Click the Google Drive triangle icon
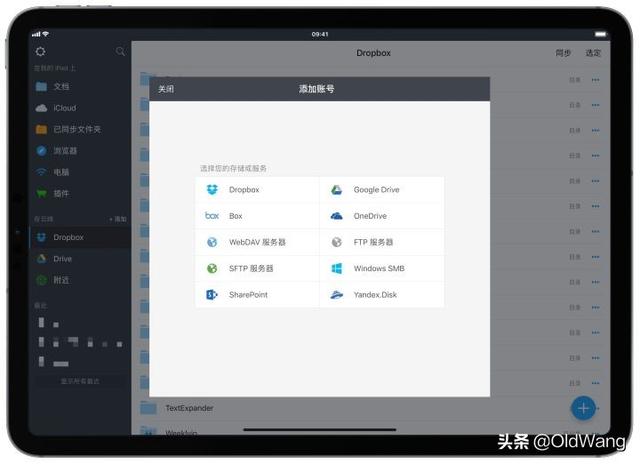Image resolution: width=640 pixels, height=464 pixels. pyautogui.click(x=336, y=190)
